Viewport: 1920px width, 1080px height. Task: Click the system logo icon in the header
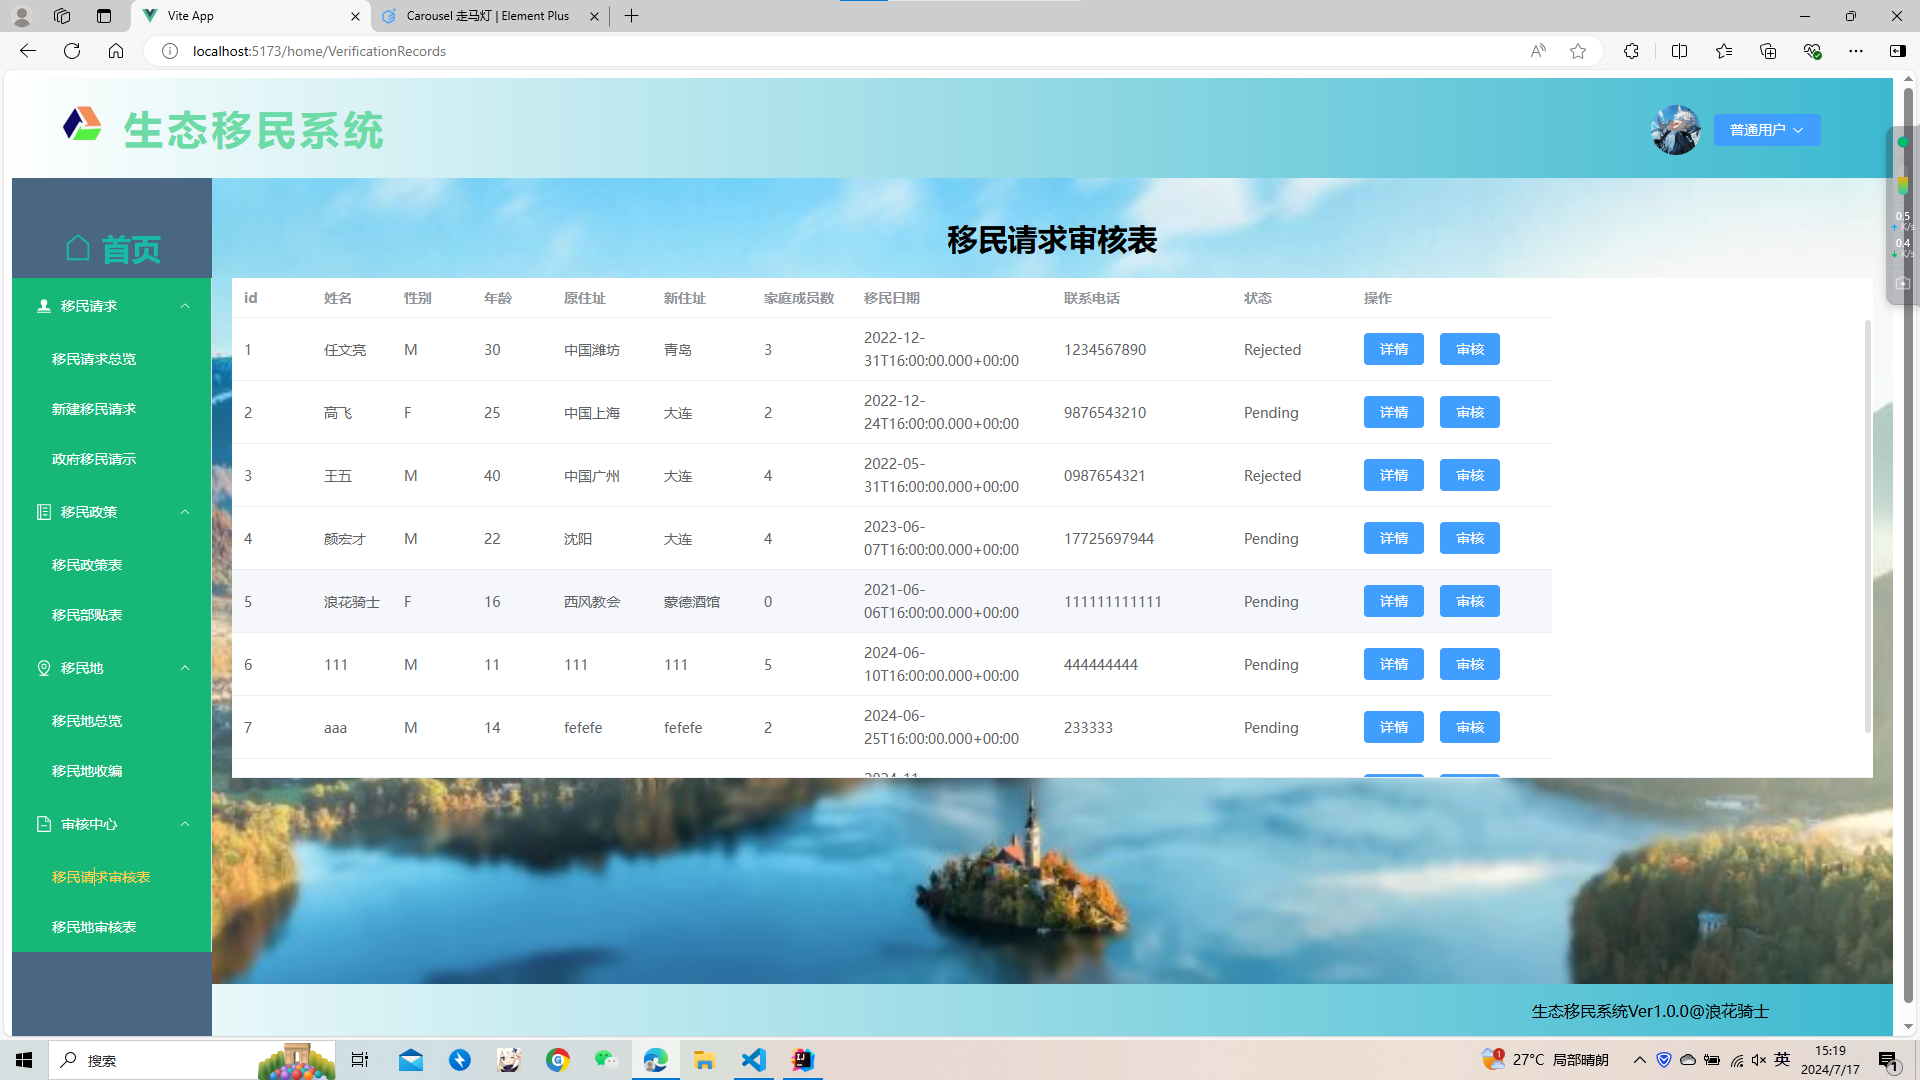pyautogui.click(x=82, y=125)
